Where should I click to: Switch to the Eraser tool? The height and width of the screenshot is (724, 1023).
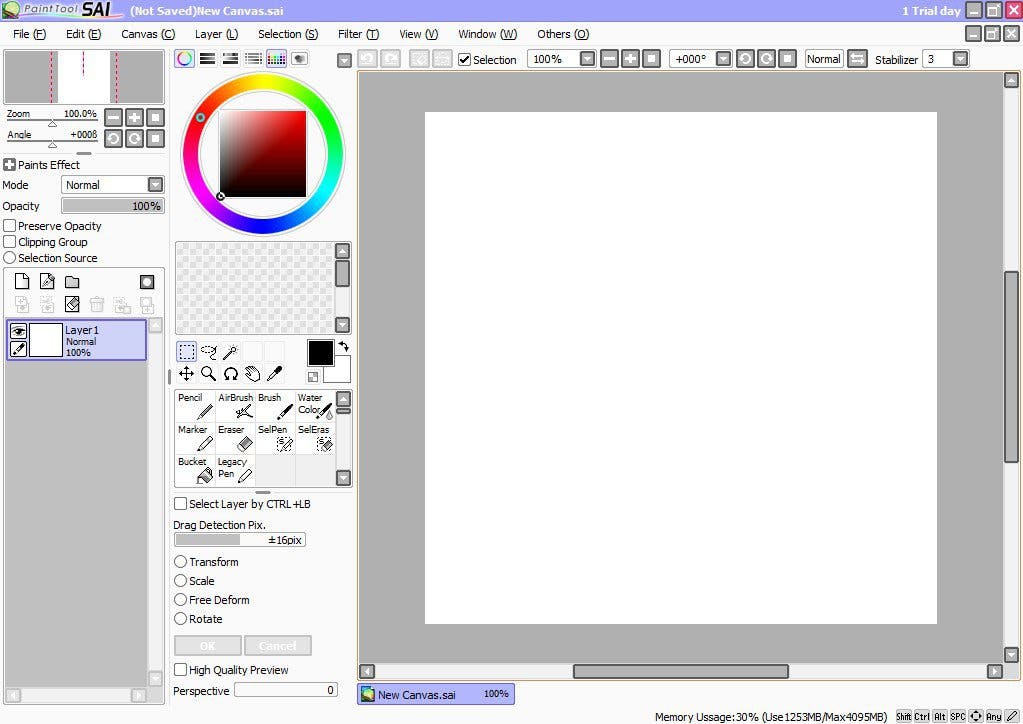(x=233, y=440)
